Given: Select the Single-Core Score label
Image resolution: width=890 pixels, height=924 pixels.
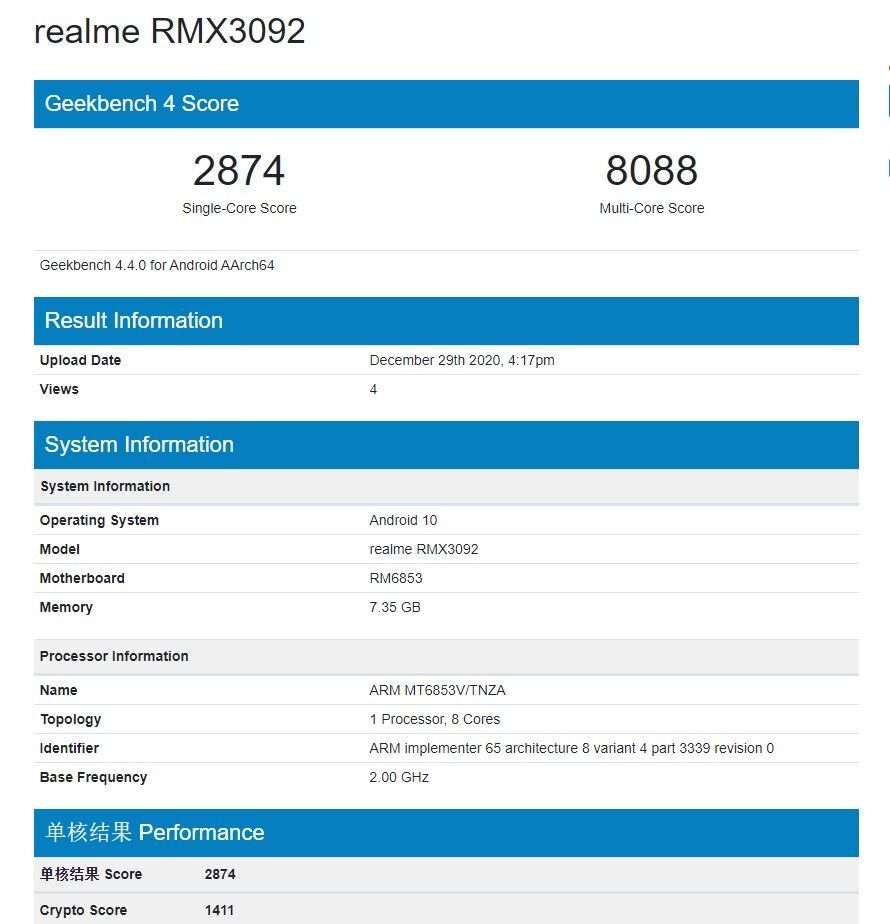Looking at the screenshot, I should point(240,208).
